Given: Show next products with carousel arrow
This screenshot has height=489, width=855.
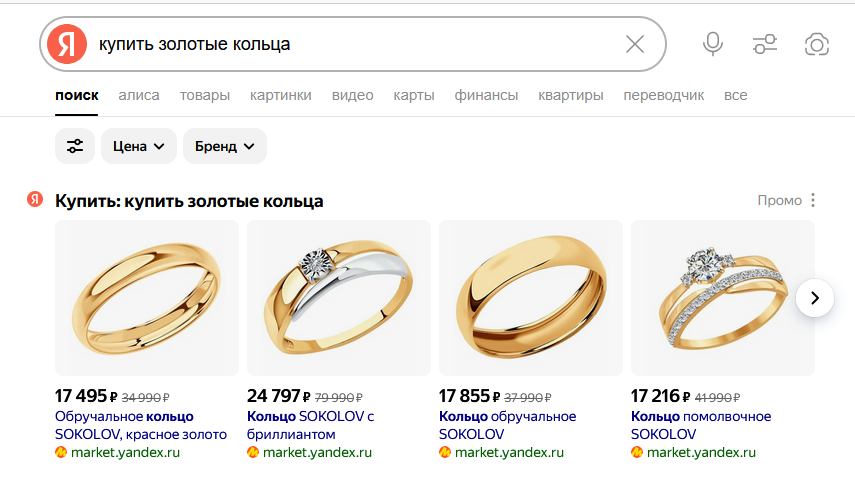Looking at the screenshot, I should [x=815, y=298].
